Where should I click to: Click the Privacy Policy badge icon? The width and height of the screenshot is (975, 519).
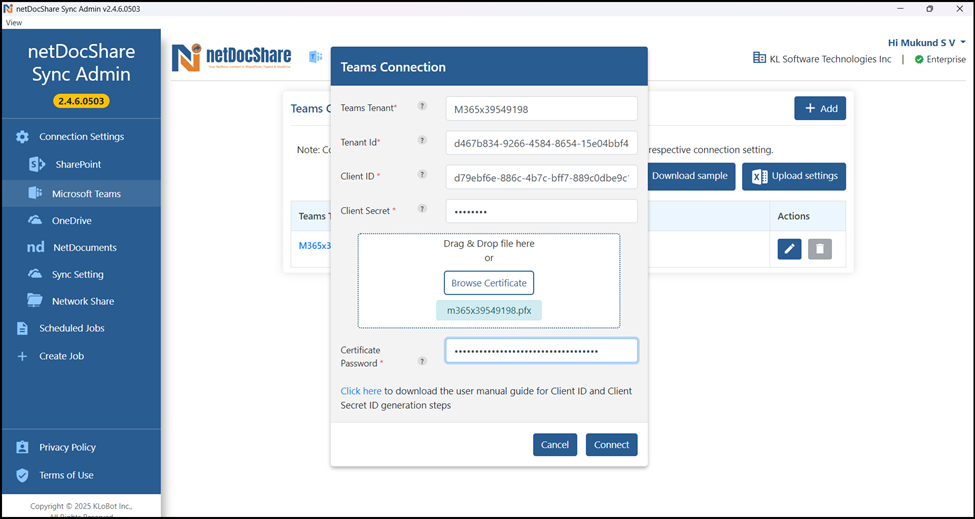22,448
